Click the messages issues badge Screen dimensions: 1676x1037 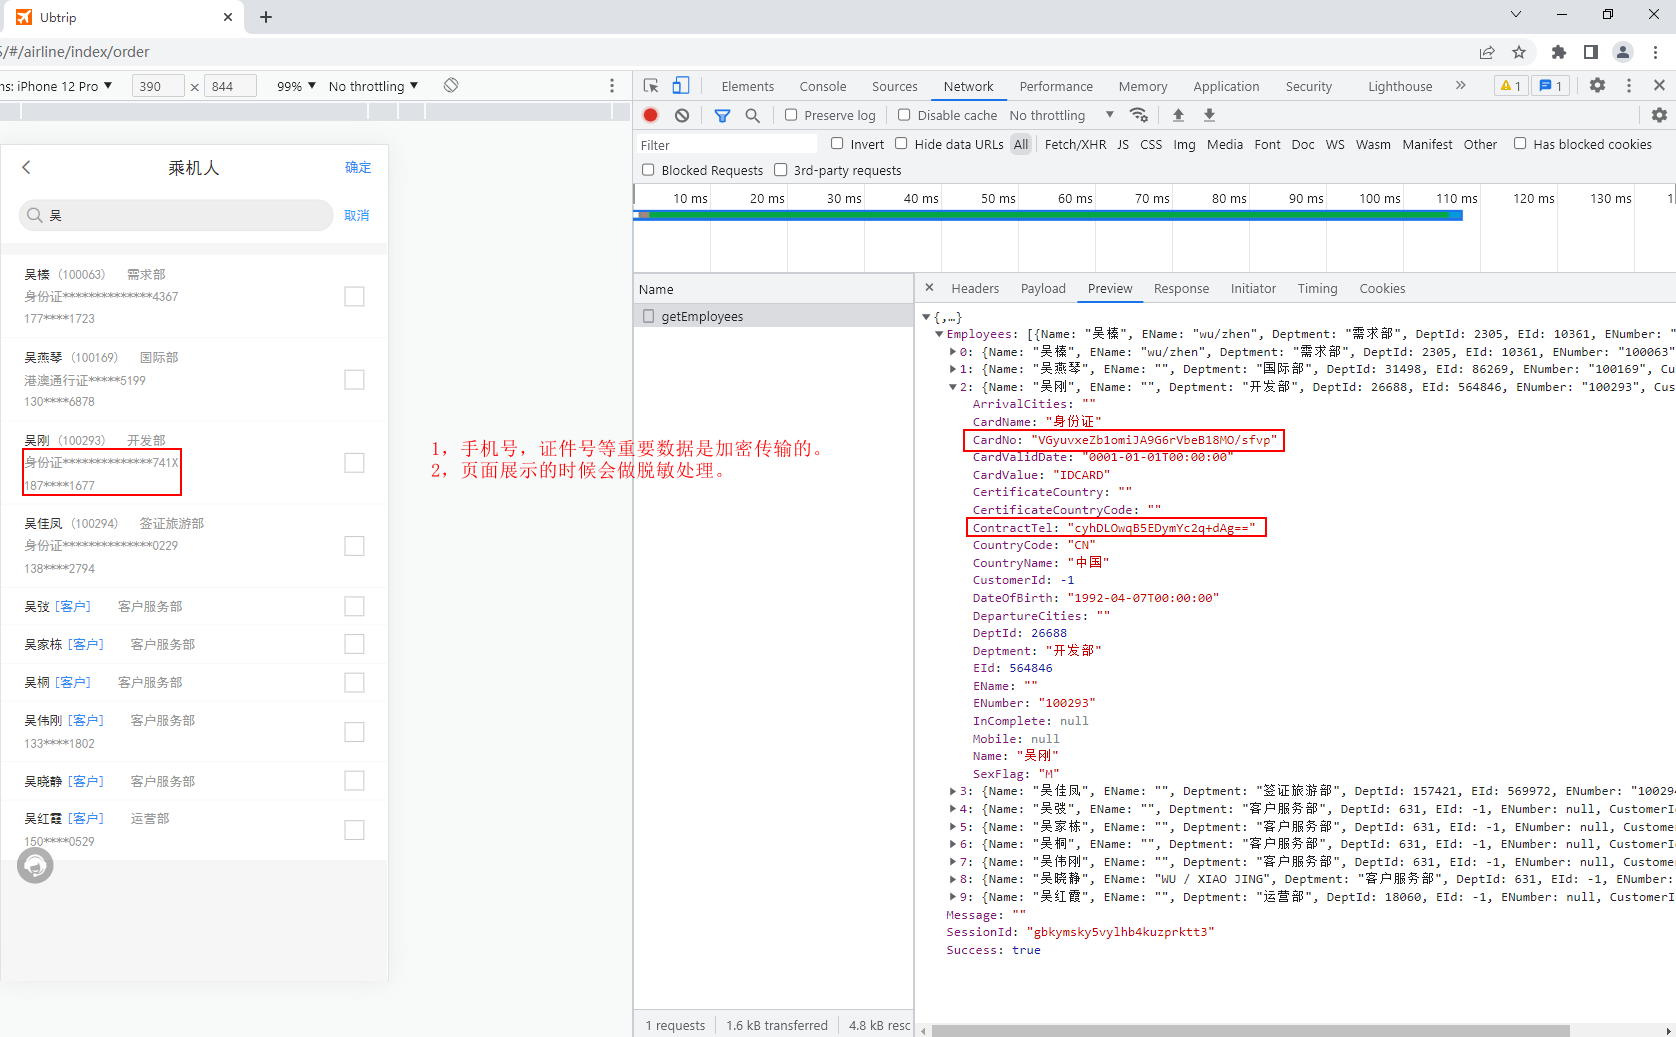click(1551, 86)
